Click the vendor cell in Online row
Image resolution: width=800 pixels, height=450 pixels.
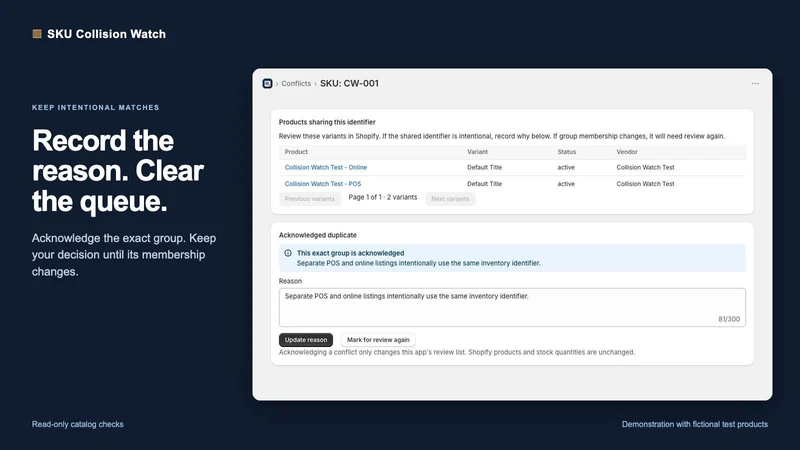(645, 167)
